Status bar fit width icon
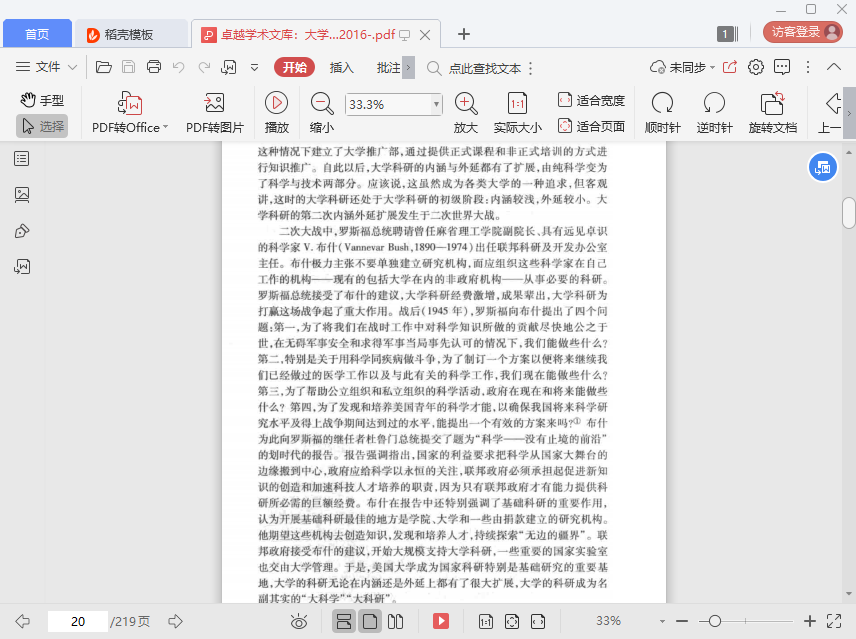The height and width of the screenshot is (639, 856). pos(538,622)
